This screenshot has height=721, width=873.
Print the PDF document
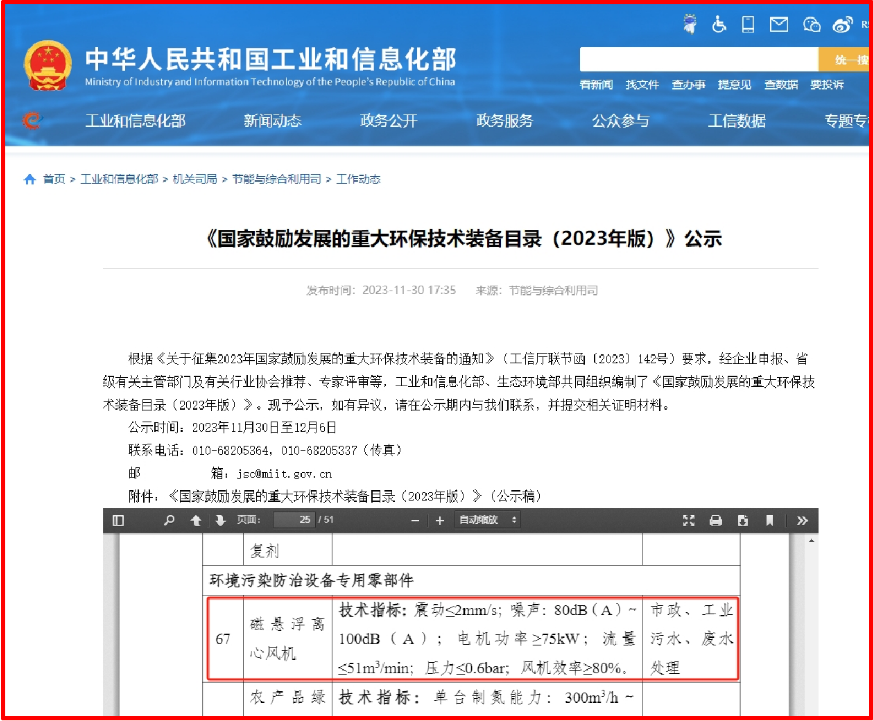pyautogui.click(x=716, y=520)
